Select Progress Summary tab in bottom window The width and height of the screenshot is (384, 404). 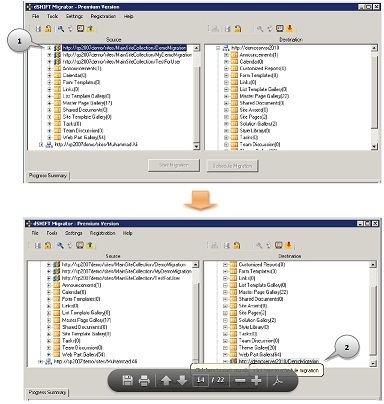click(47, 392)
